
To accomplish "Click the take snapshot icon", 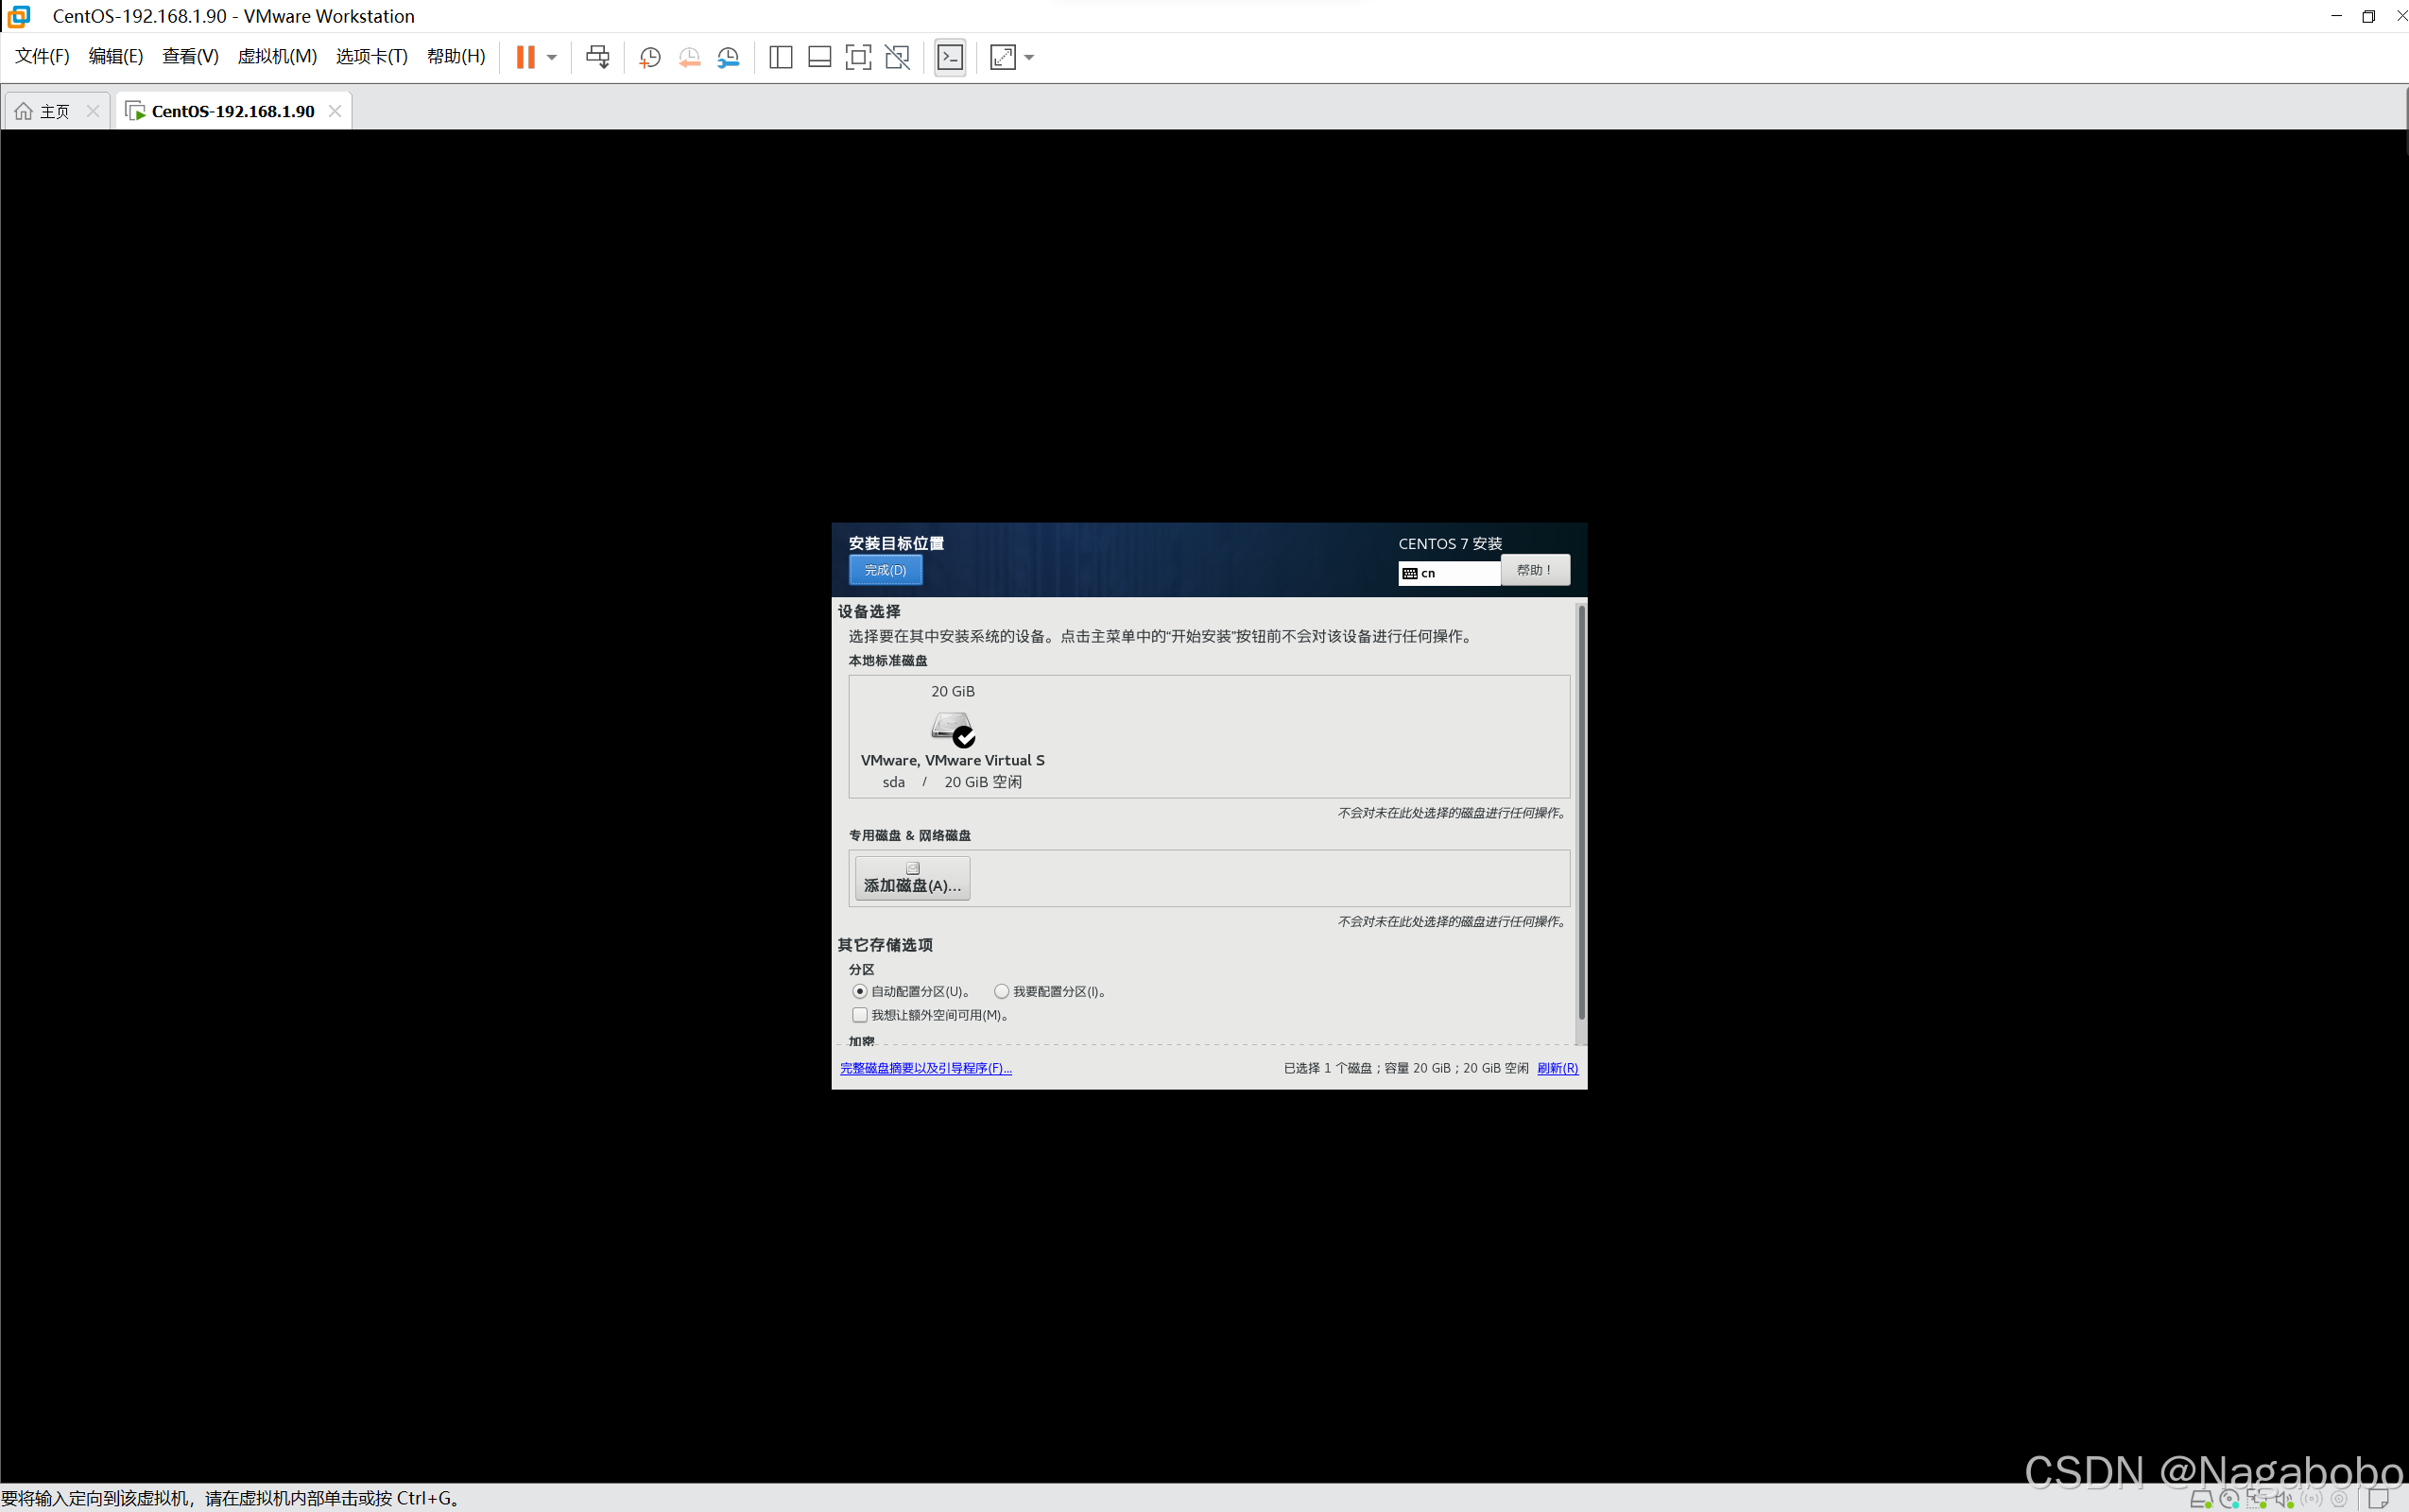I will tap(649, 57).
